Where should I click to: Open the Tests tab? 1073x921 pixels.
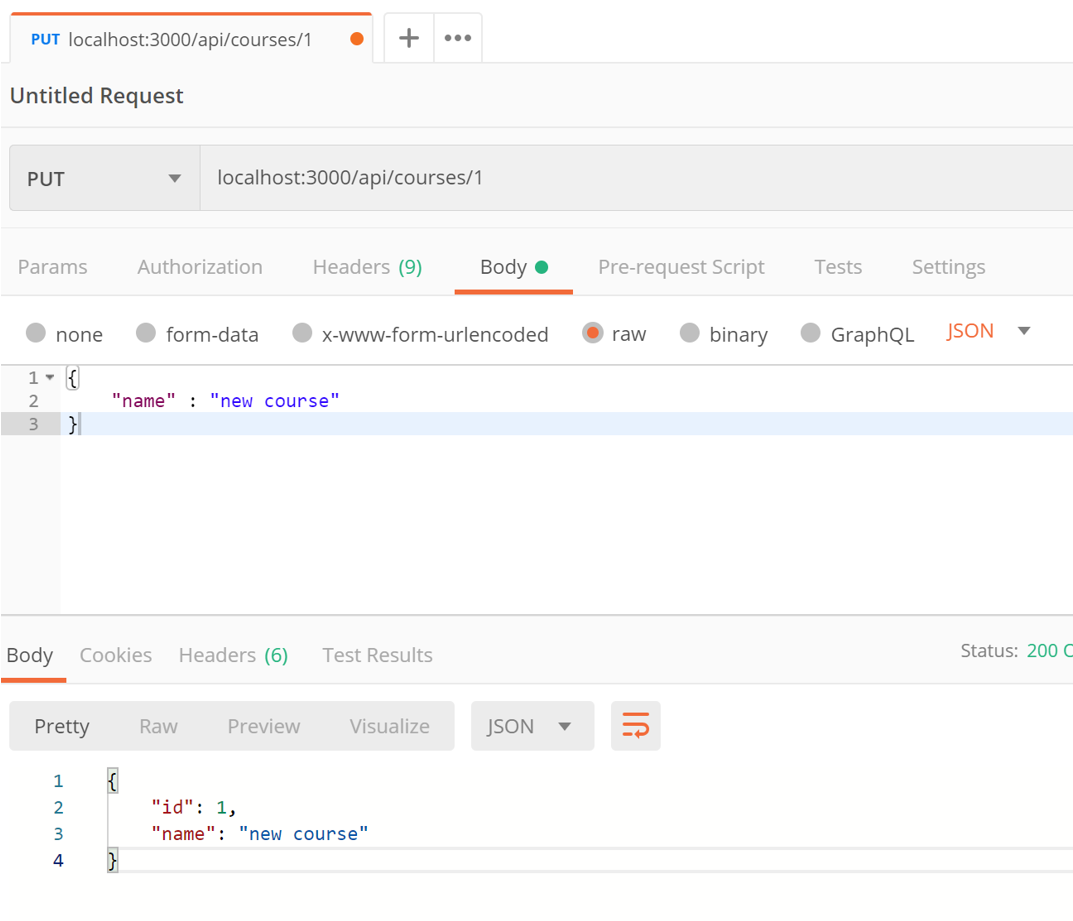tap(838, 267)
